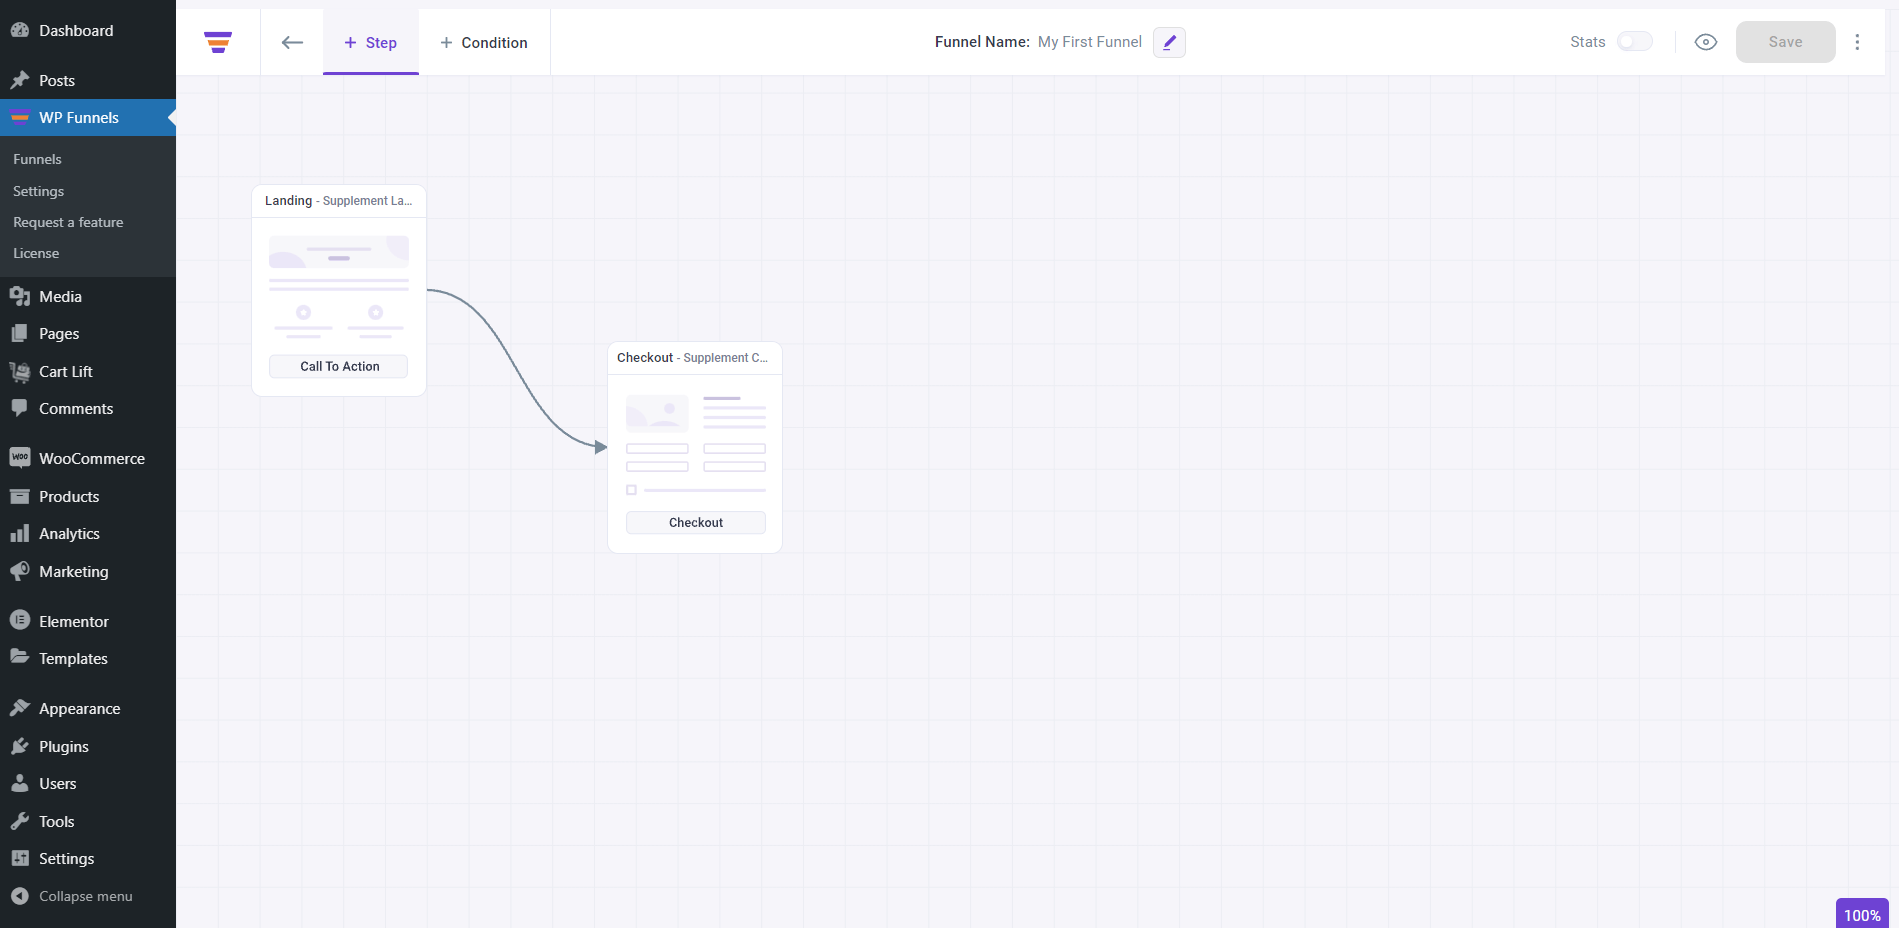Open Elementor icon in sidebar
The width and height of the screenshot is (1899, 928).
20,621
